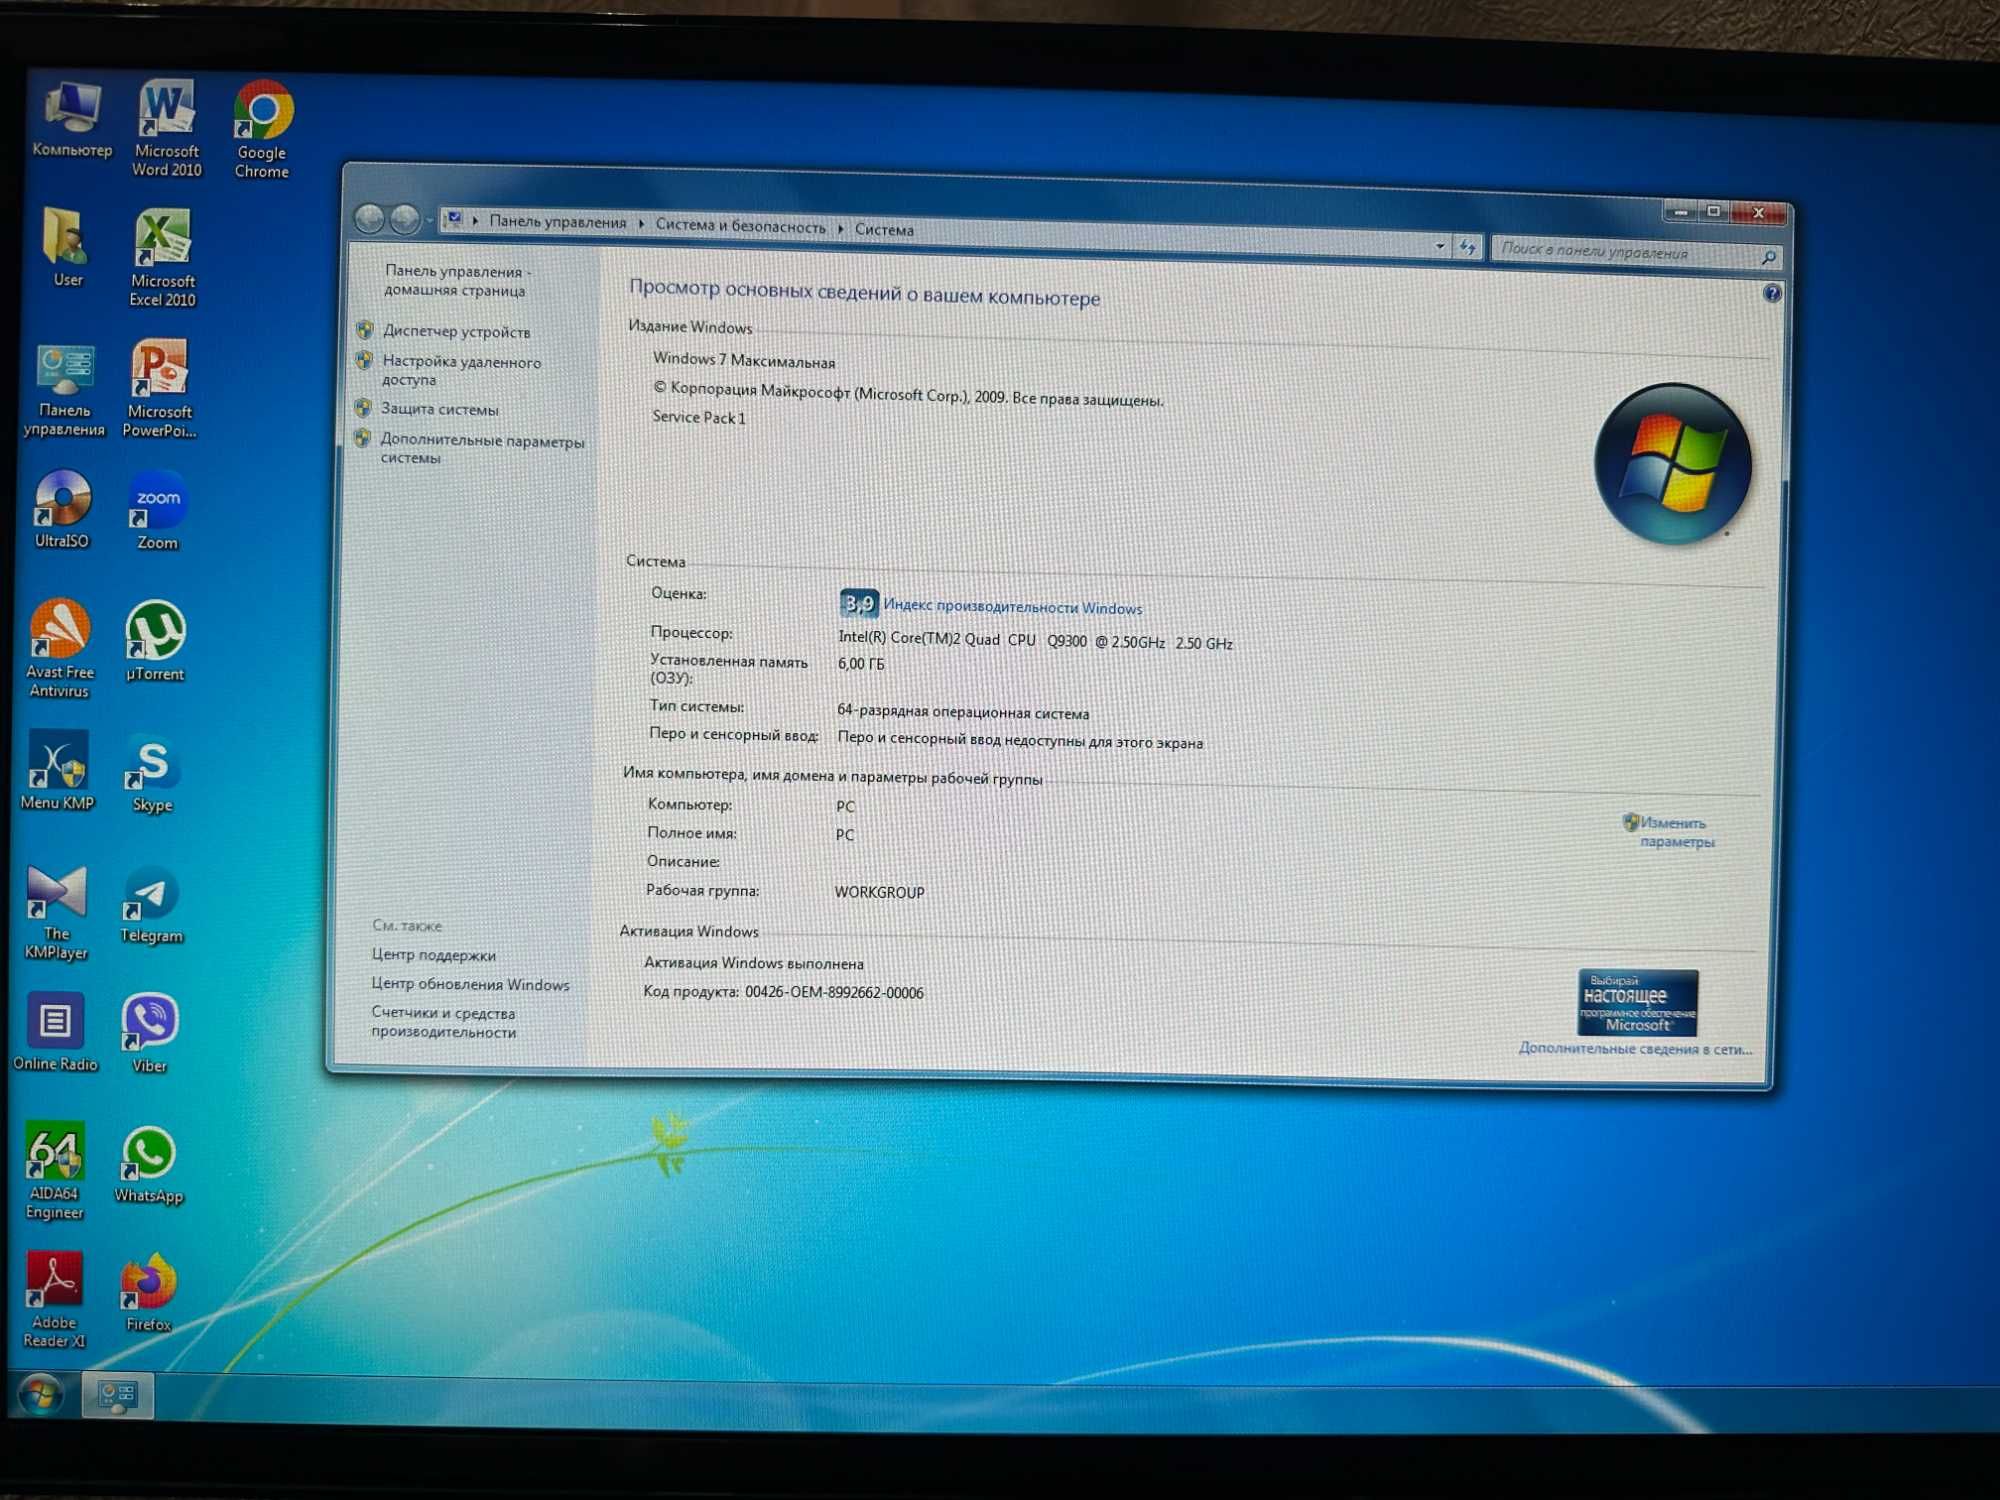This screenshot has height=1500, width=2000.
Task: Click Изменить параметры link
Action: pyautogui.click(x=1677, y=832)
